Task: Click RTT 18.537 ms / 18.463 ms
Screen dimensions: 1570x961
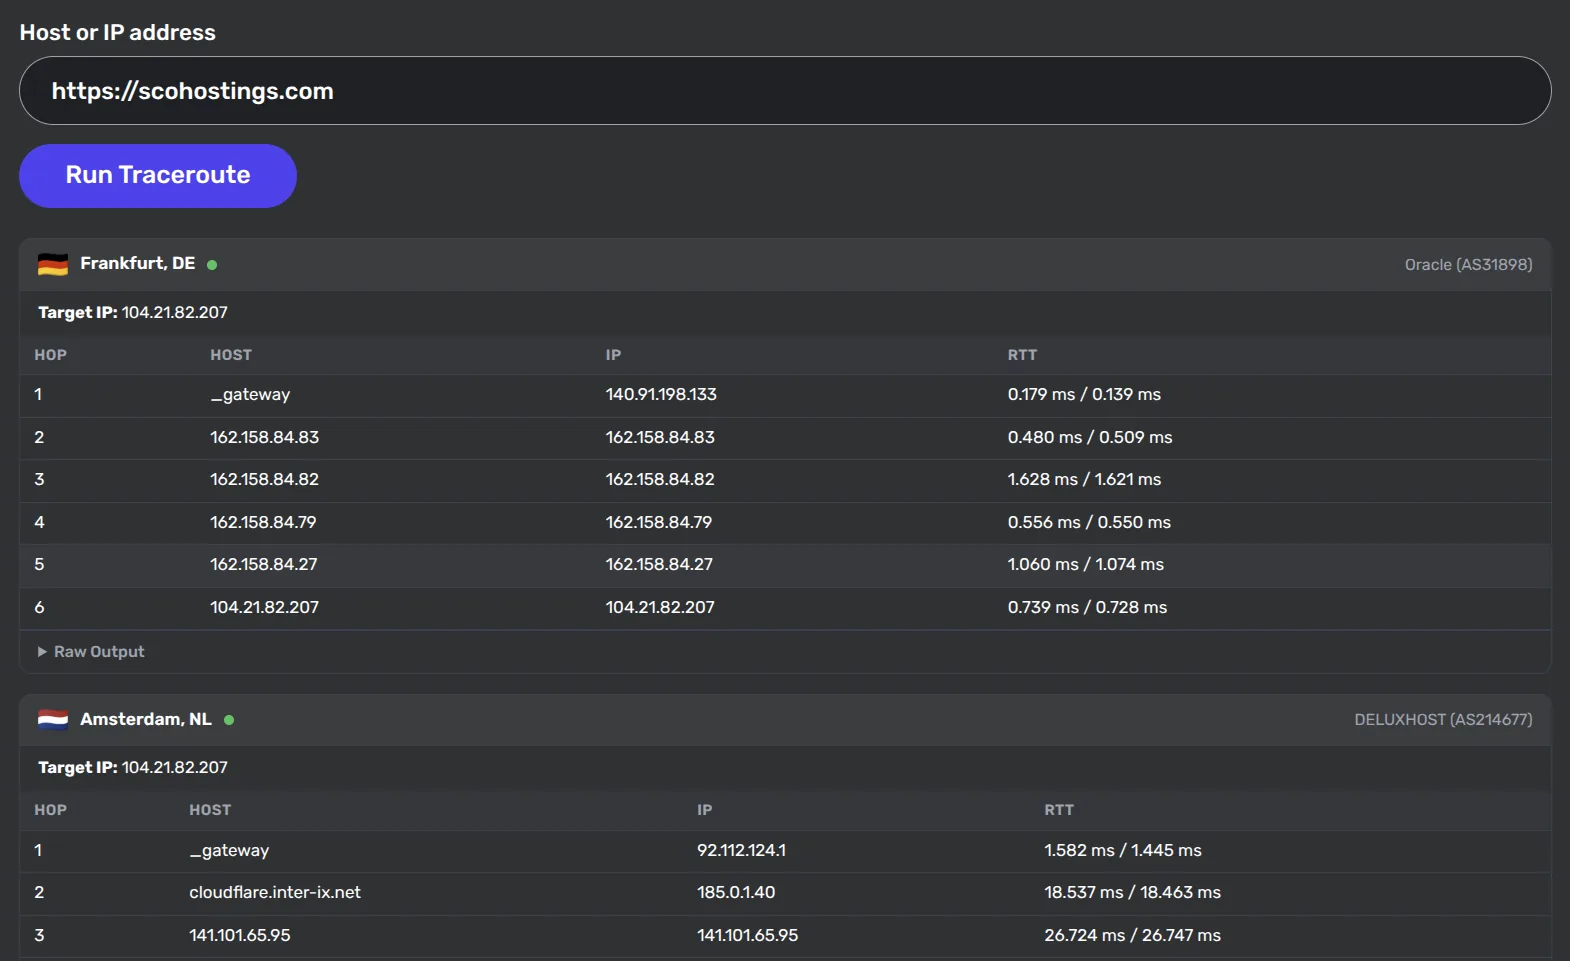Action: point(1133,893)
